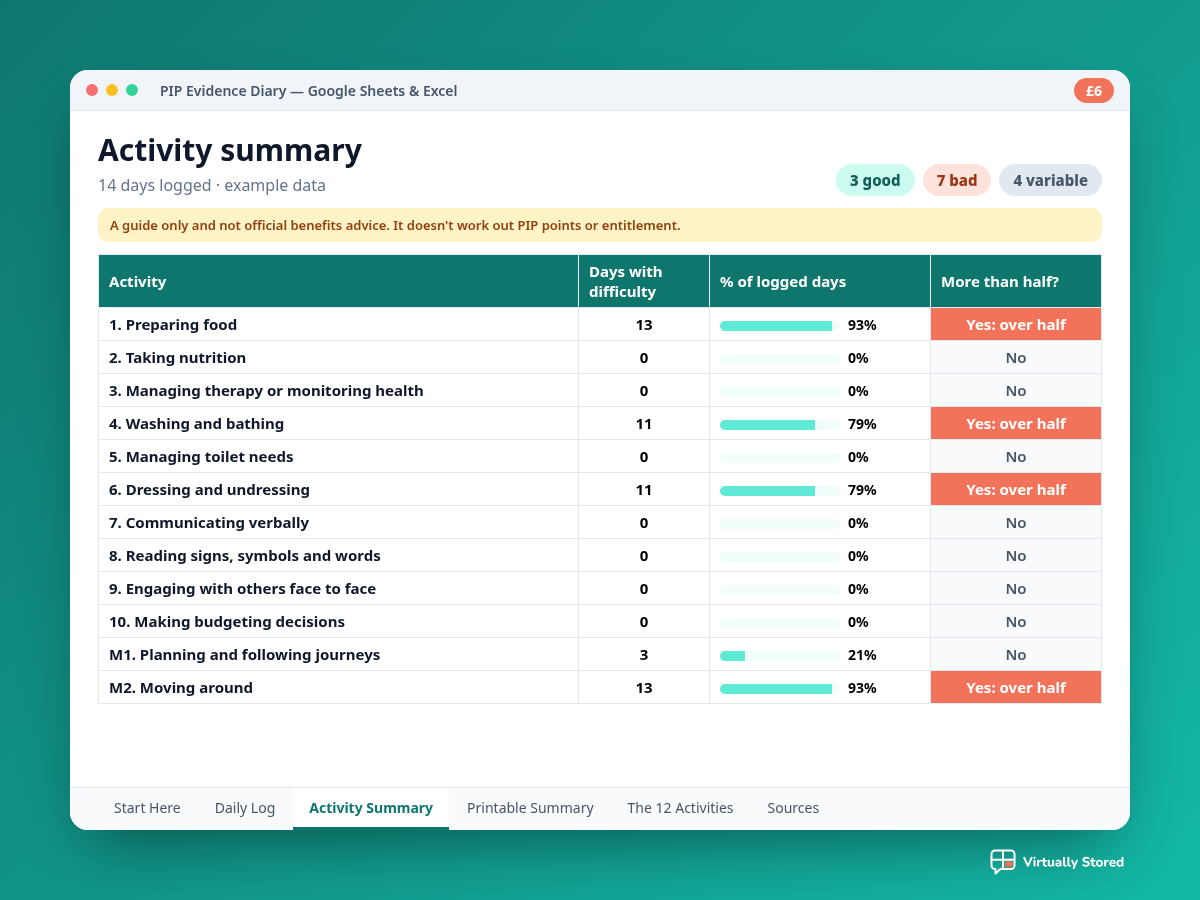This screenshot has height=900, width=1200.
Task: Click the Virtually Stored logo icon
Action: pos(1002,861)
